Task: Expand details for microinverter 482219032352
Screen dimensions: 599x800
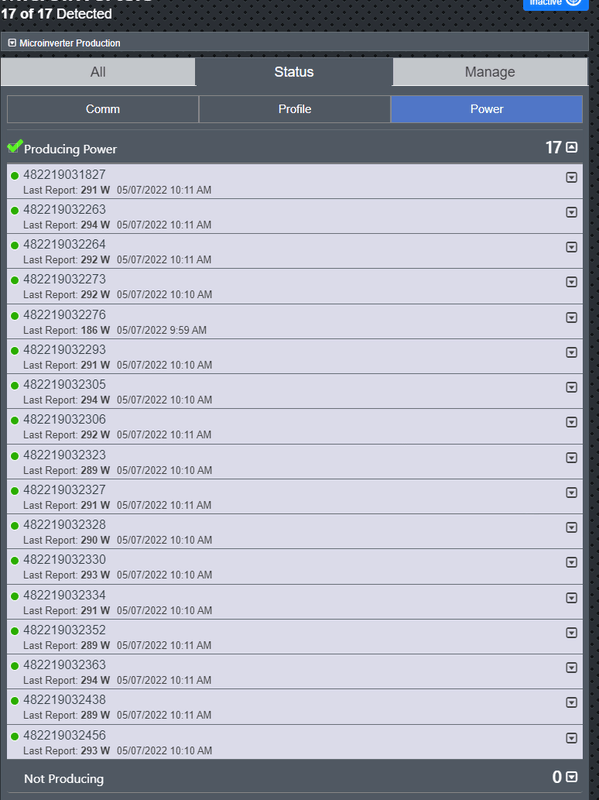Action: coord(571,632)
